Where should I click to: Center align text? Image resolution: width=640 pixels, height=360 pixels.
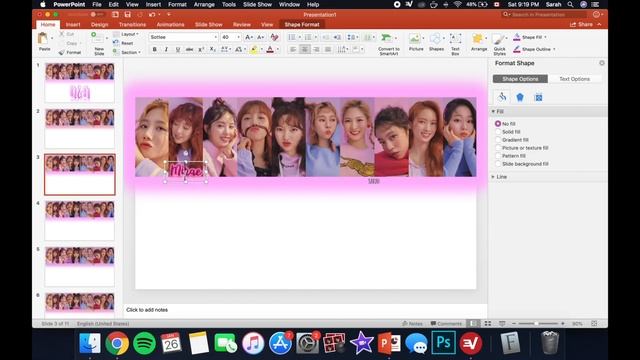304,49
